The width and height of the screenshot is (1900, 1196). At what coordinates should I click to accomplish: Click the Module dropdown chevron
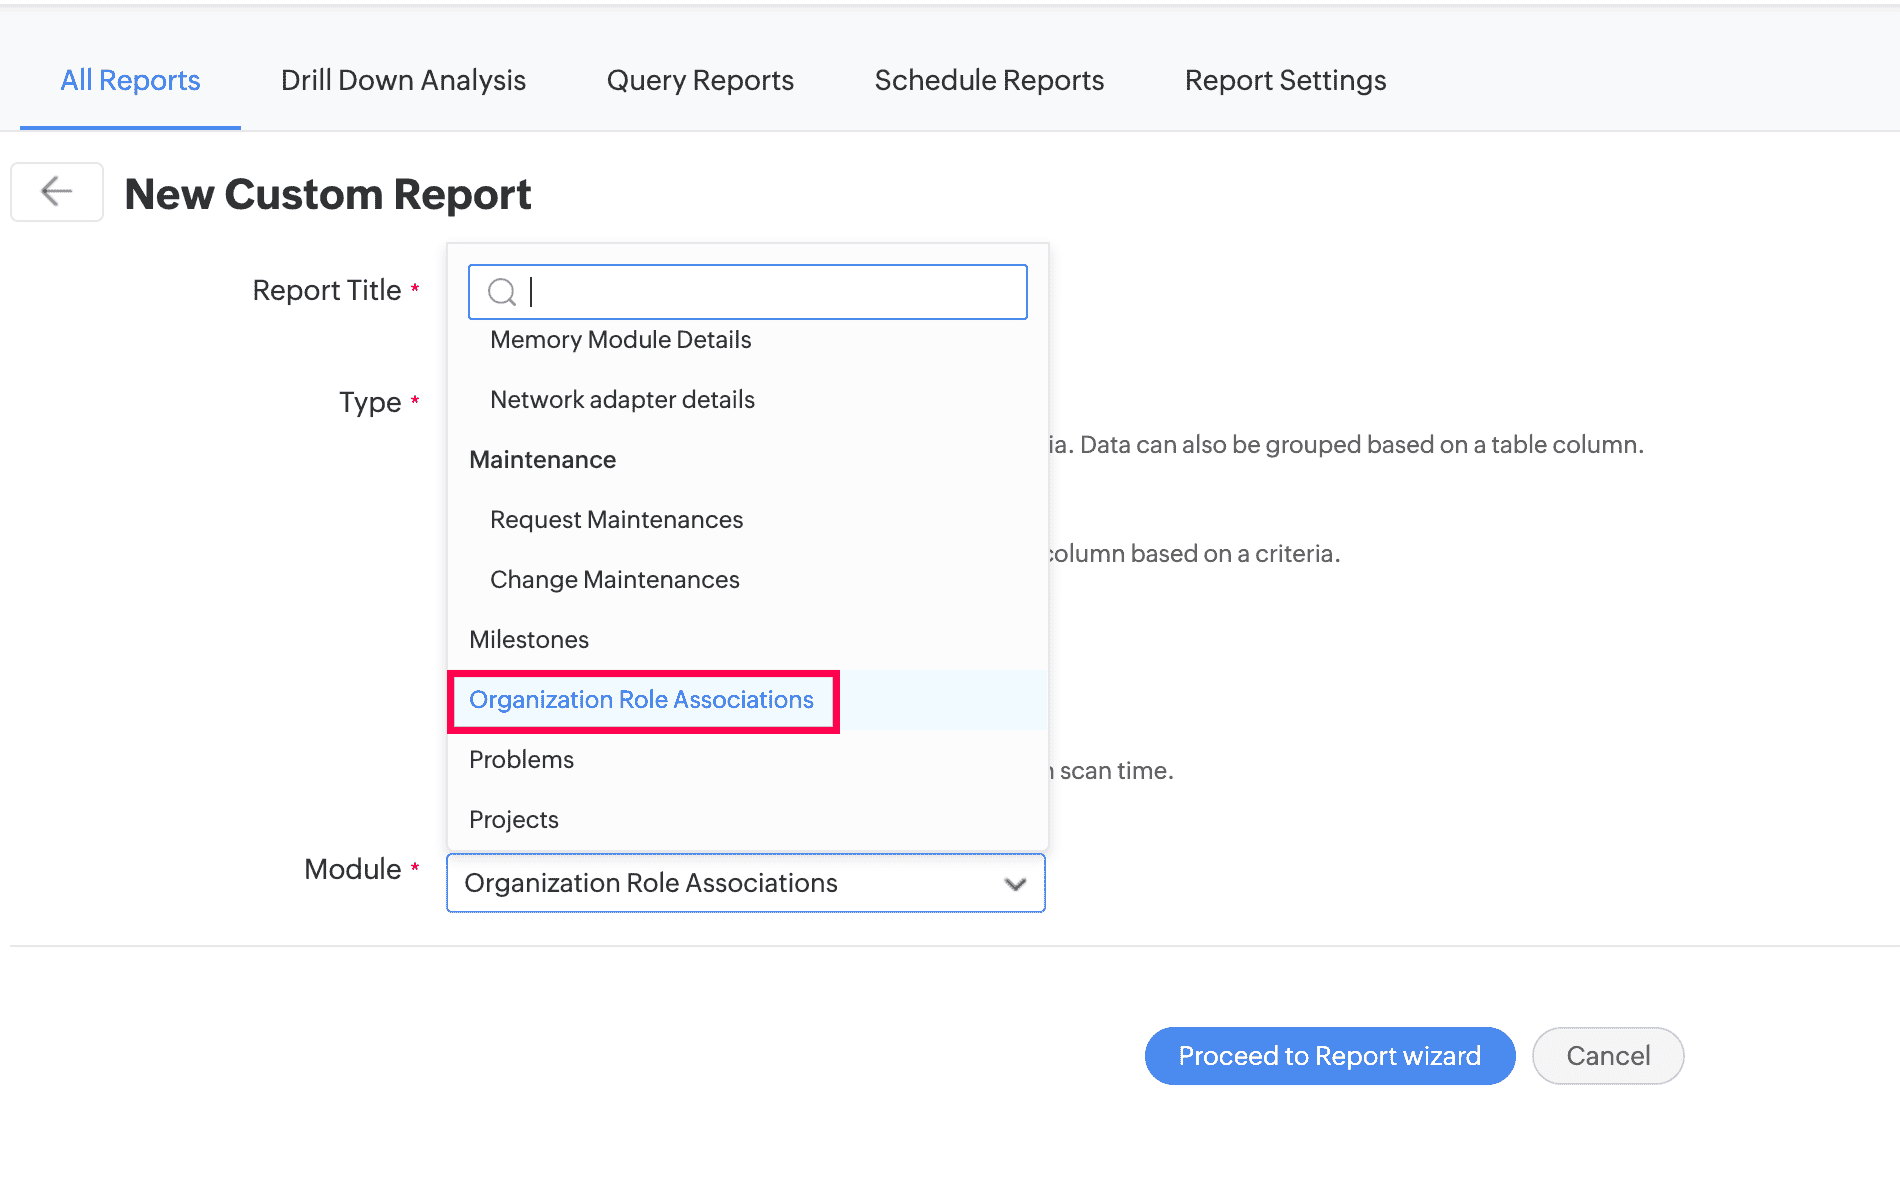pyautogui.click(x=1014, y=884)
